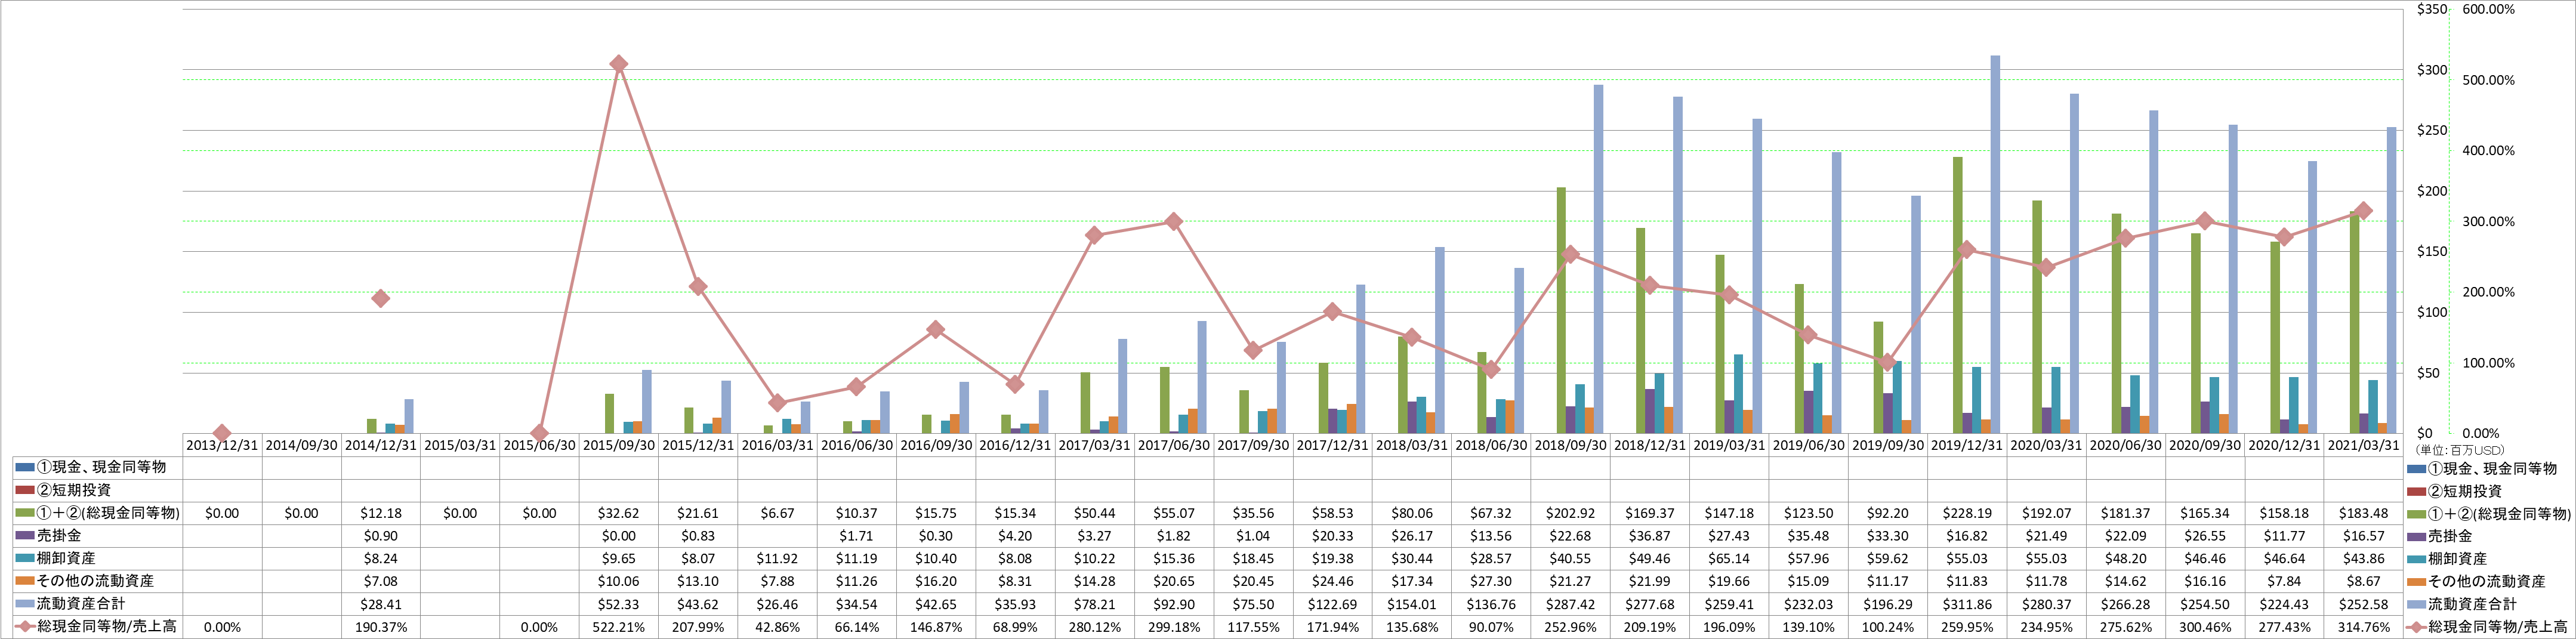The height and width of the screenshot is (639, 2576).
Task: Select the diamond marker above 2017/06/30
Action: pyautogui.click(x=1174, y=221)
